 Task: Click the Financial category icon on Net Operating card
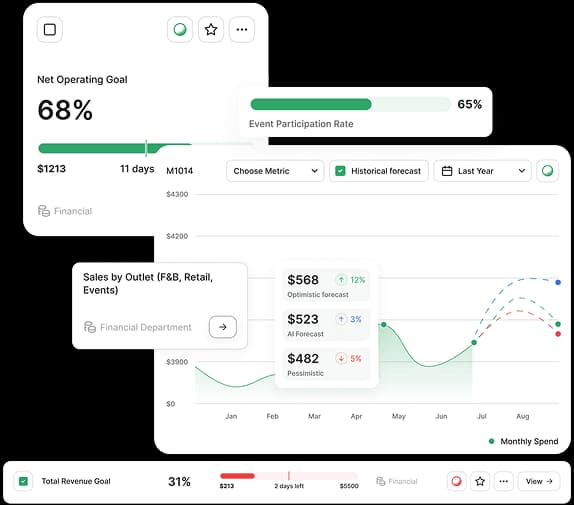coord(44,211)
